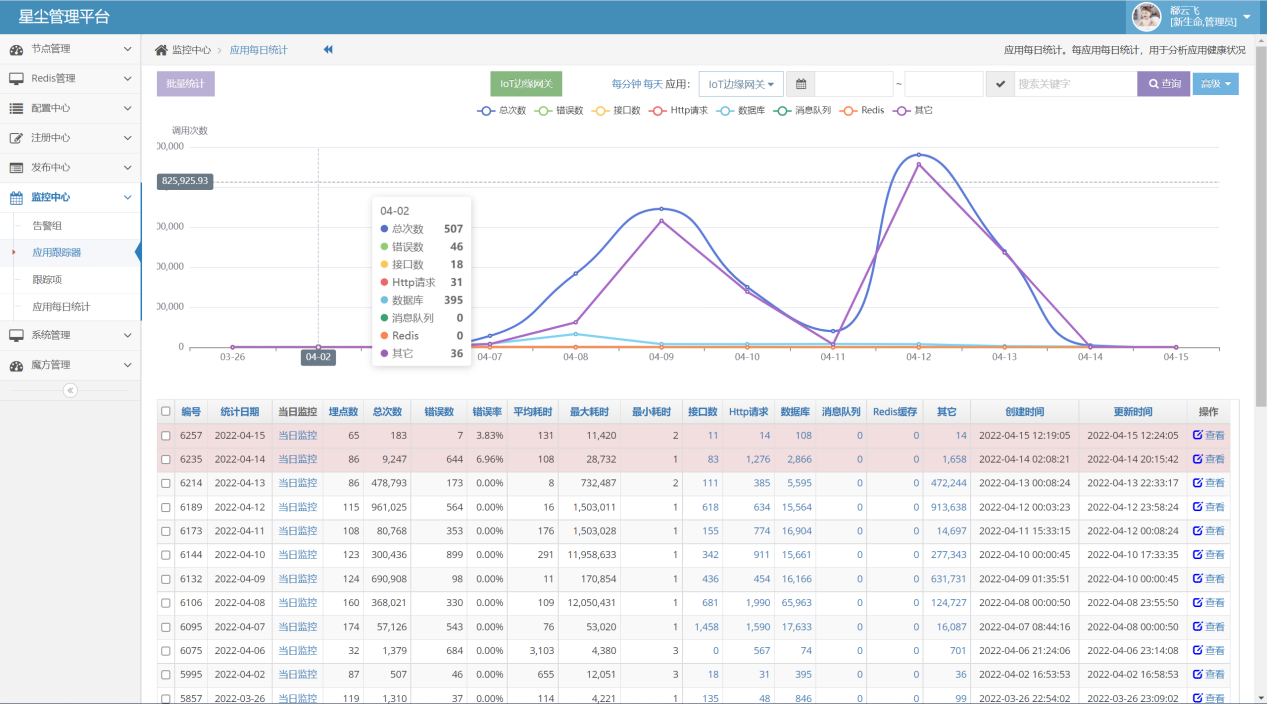Open the IoT边缘网关 application dropdown

pyautogui.click(x=741, y=84)
